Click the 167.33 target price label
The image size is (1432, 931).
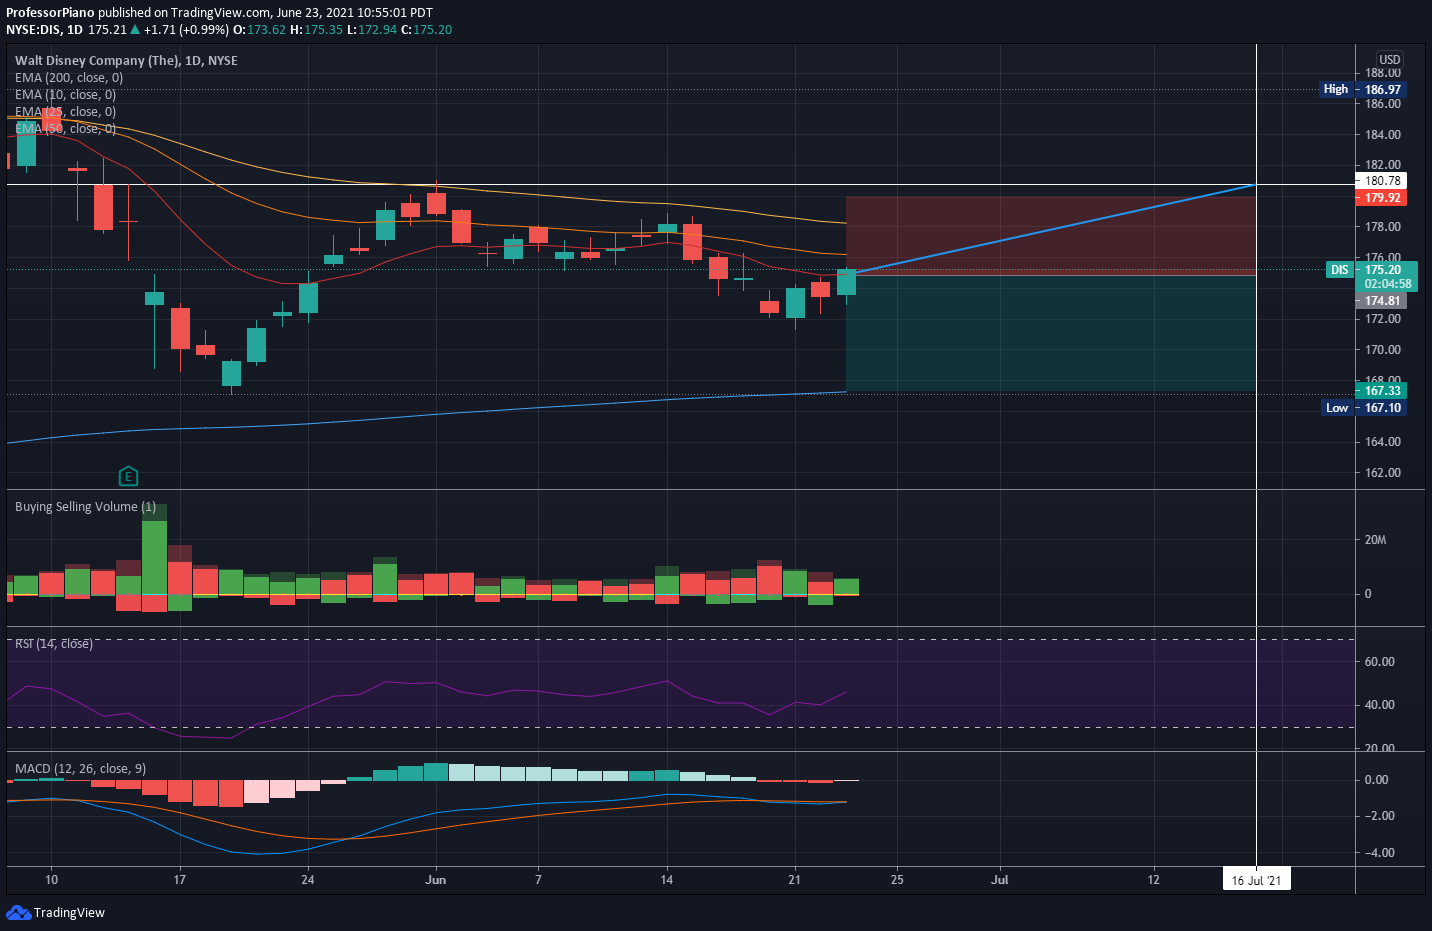tap(1382, 391)
